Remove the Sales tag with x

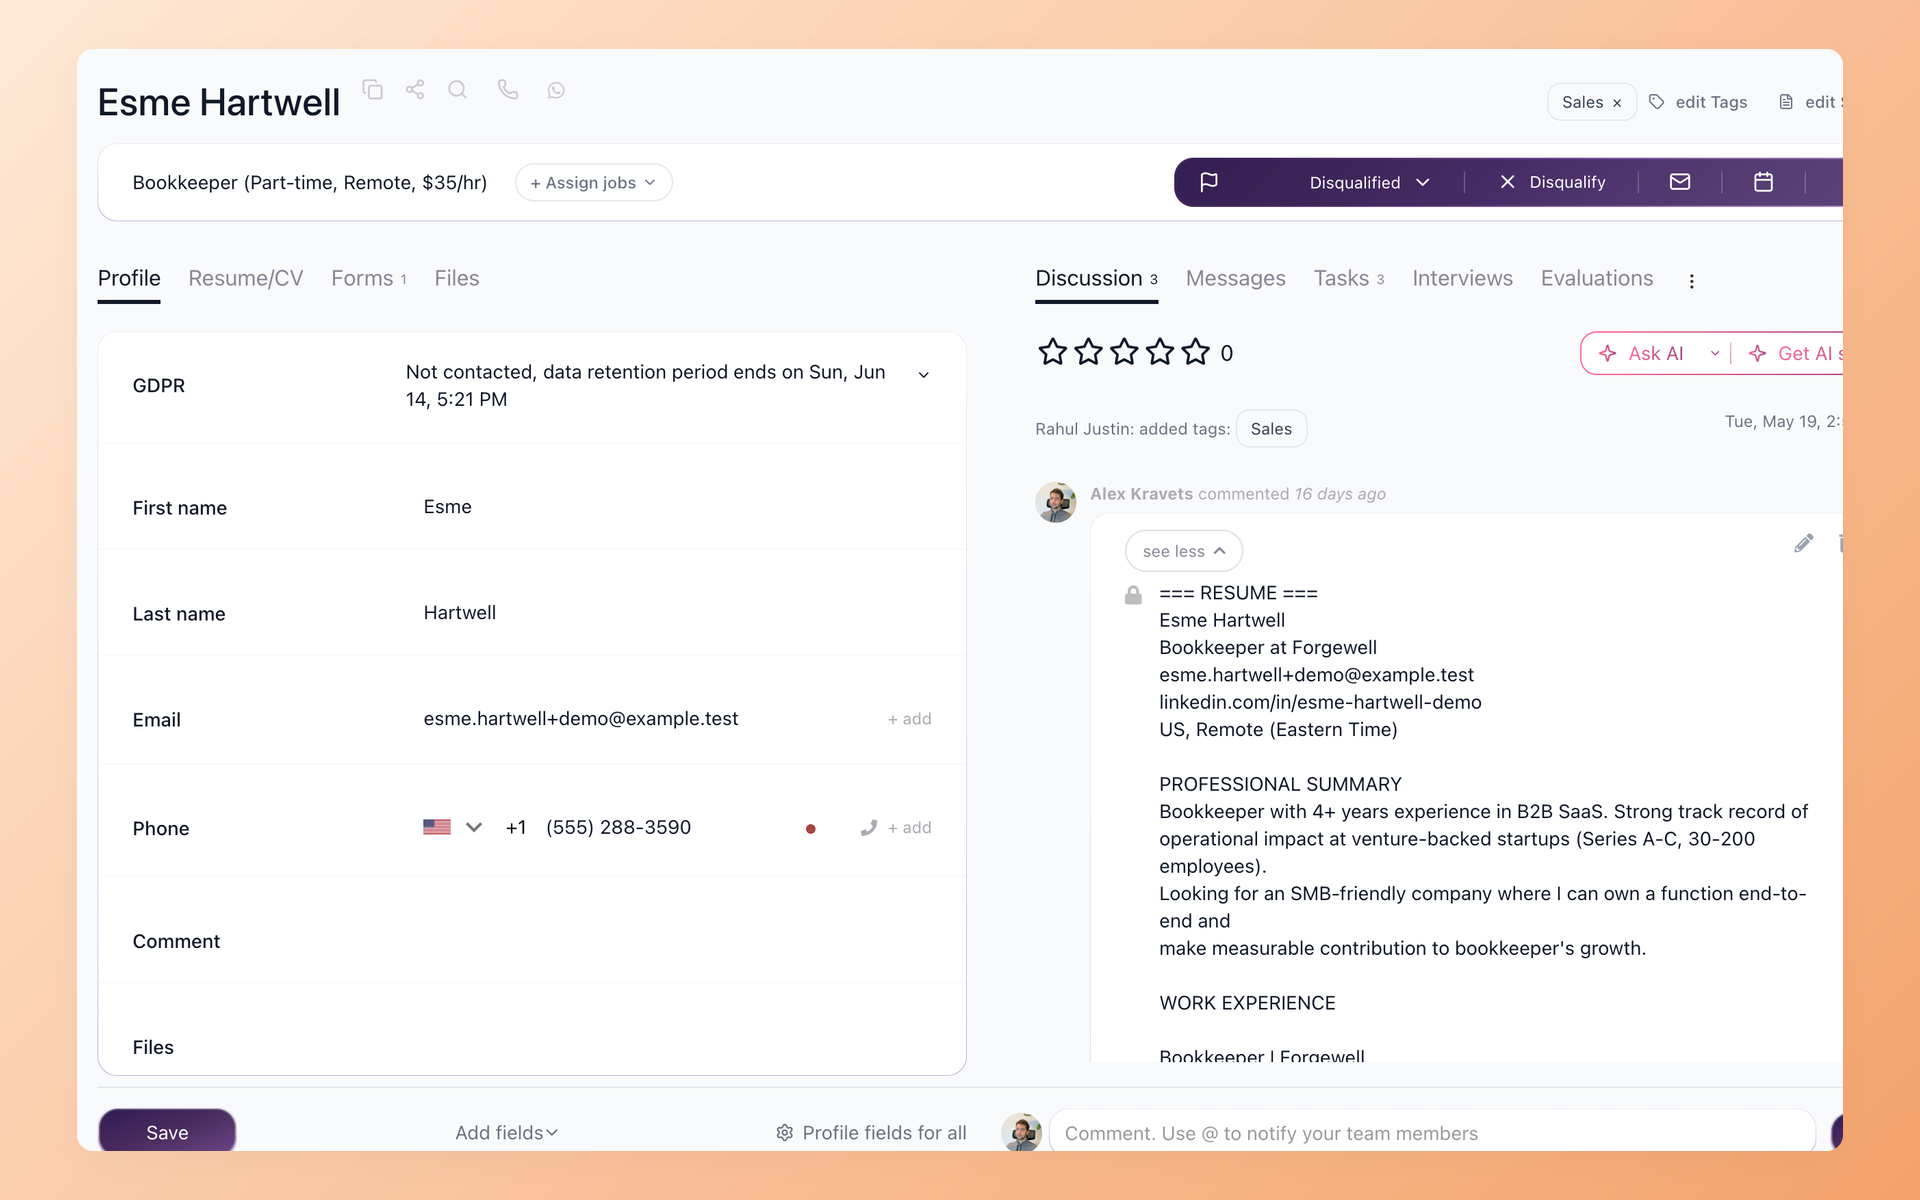click(x=1617, y=103)
